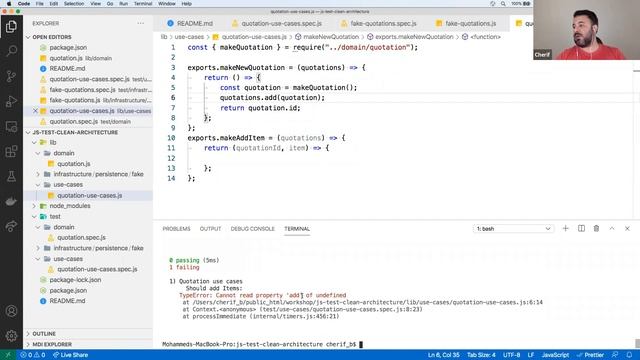This screenshot has height=360, width=640.
Task: Change Tab Size: 4 setting
Action: point(481,355)
